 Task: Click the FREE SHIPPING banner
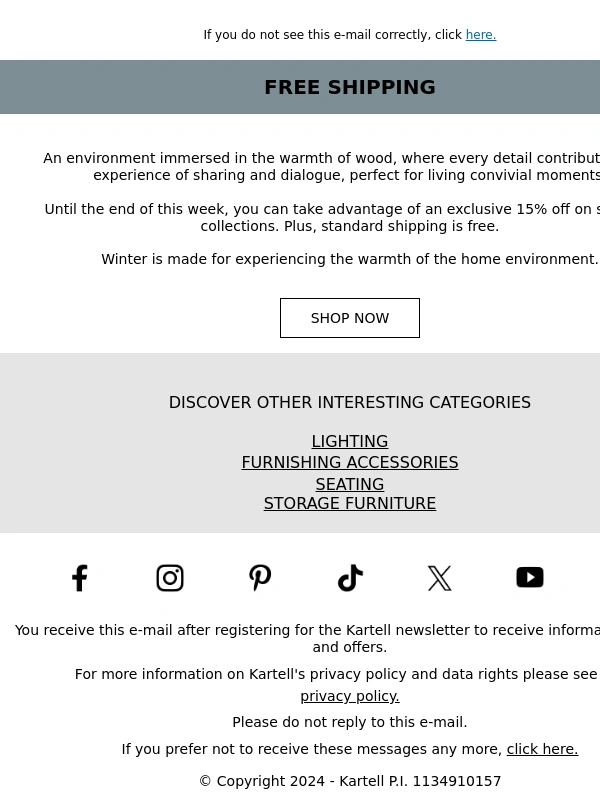click(300, 87)
